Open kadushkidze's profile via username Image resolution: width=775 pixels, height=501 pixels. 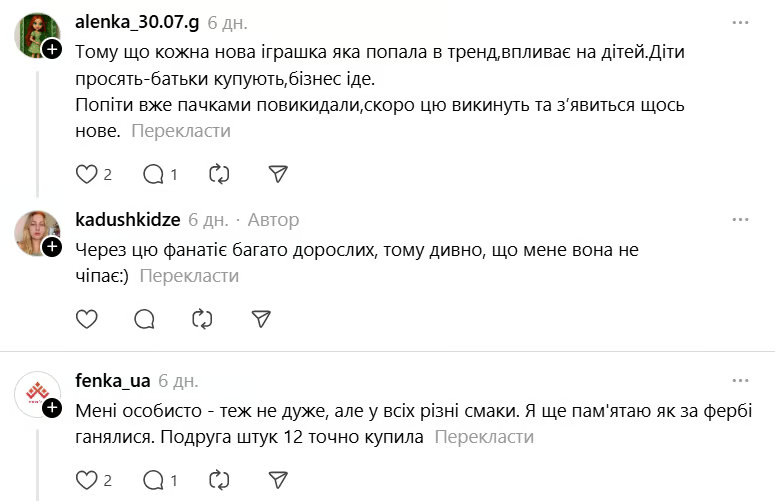pos(128,219)
